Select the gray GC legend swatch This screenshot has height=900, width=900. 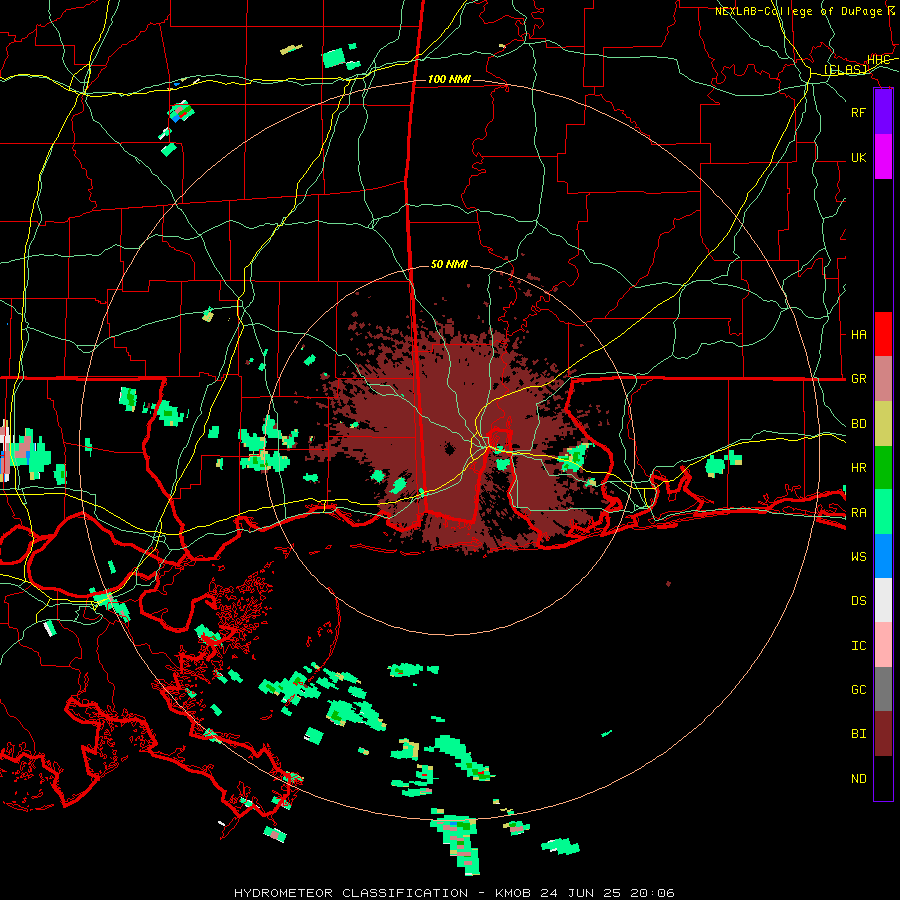click(x=883, y=689)
